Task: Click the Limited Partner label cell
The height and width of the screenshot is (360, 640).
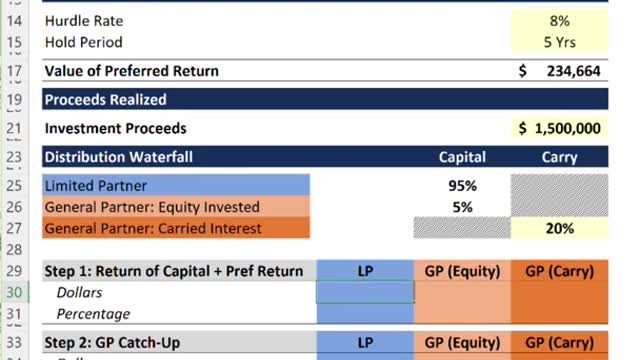Action: (176, 186)
